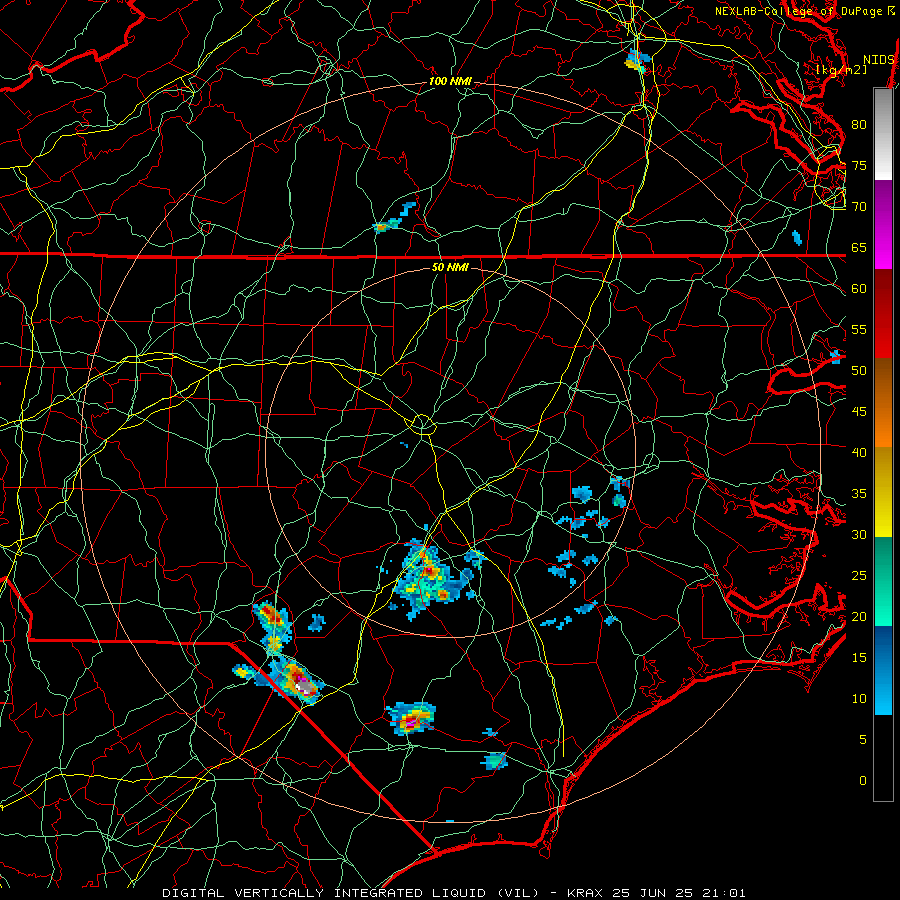This screenshot has width=900, height=900.
Task: Click the 20 value on the VIL scale
Action: (859, 616)
